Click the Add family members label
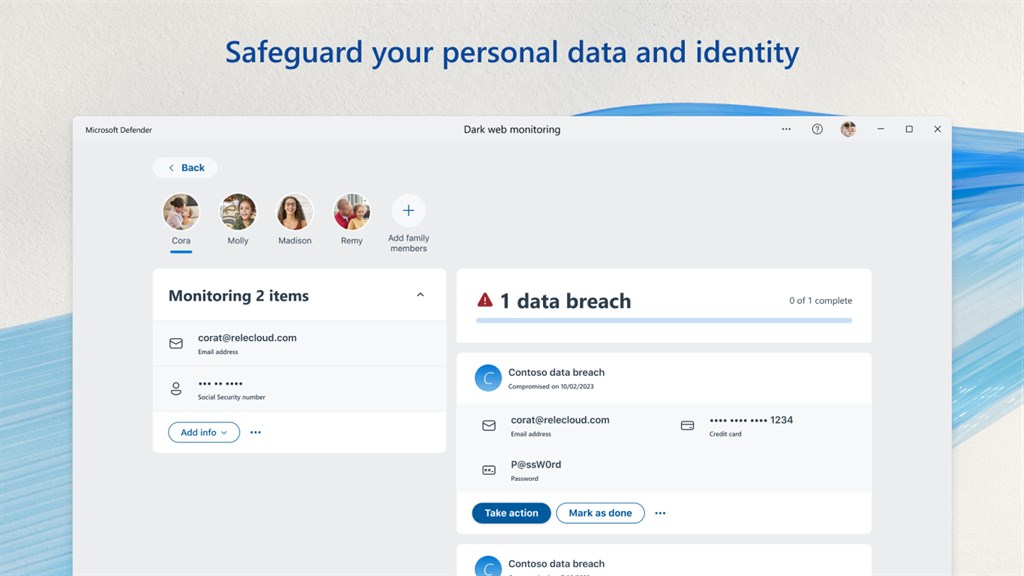Image resolution: width=1024 pixels, height=576 pixels. pyautogui.click(x=408, y=243)
